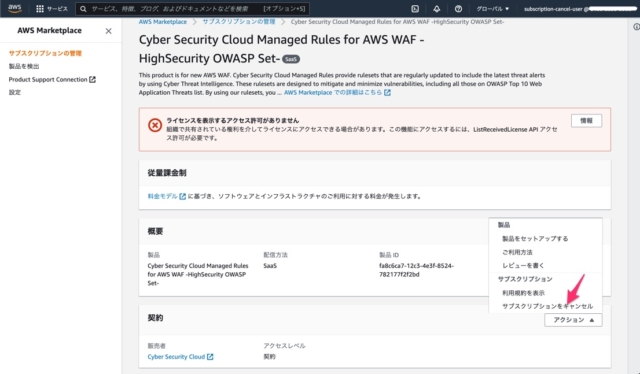Open the services grid menu icon
The height and width of the screenshot is (374, 640).
pos(40,9)
